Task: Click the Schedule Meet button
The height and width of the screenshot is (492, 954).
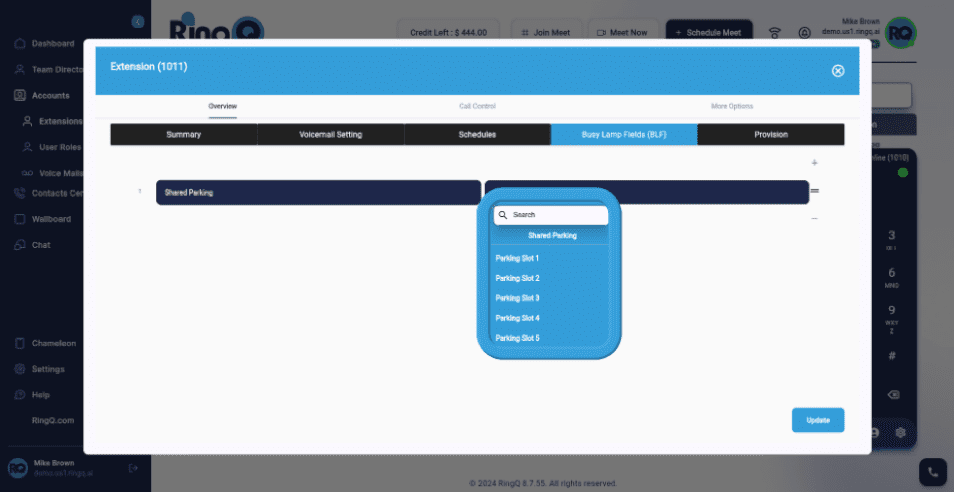Action: click(x=709, y=32)
